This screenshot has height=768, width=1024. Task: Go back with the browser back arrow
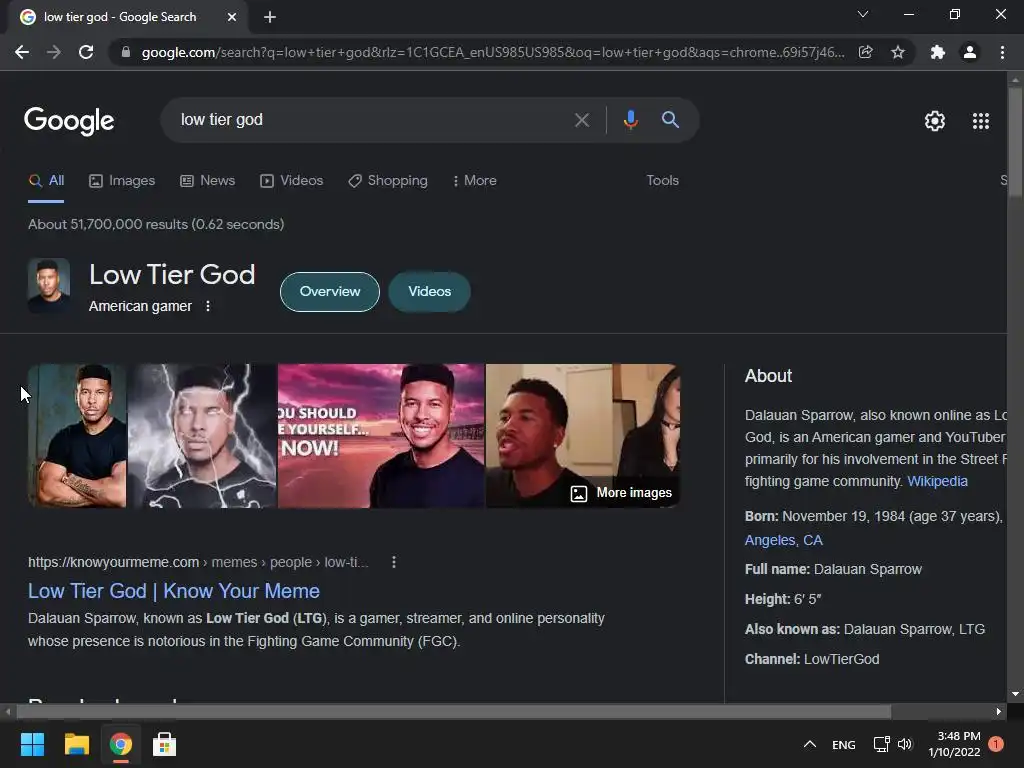tap(22, 52)
